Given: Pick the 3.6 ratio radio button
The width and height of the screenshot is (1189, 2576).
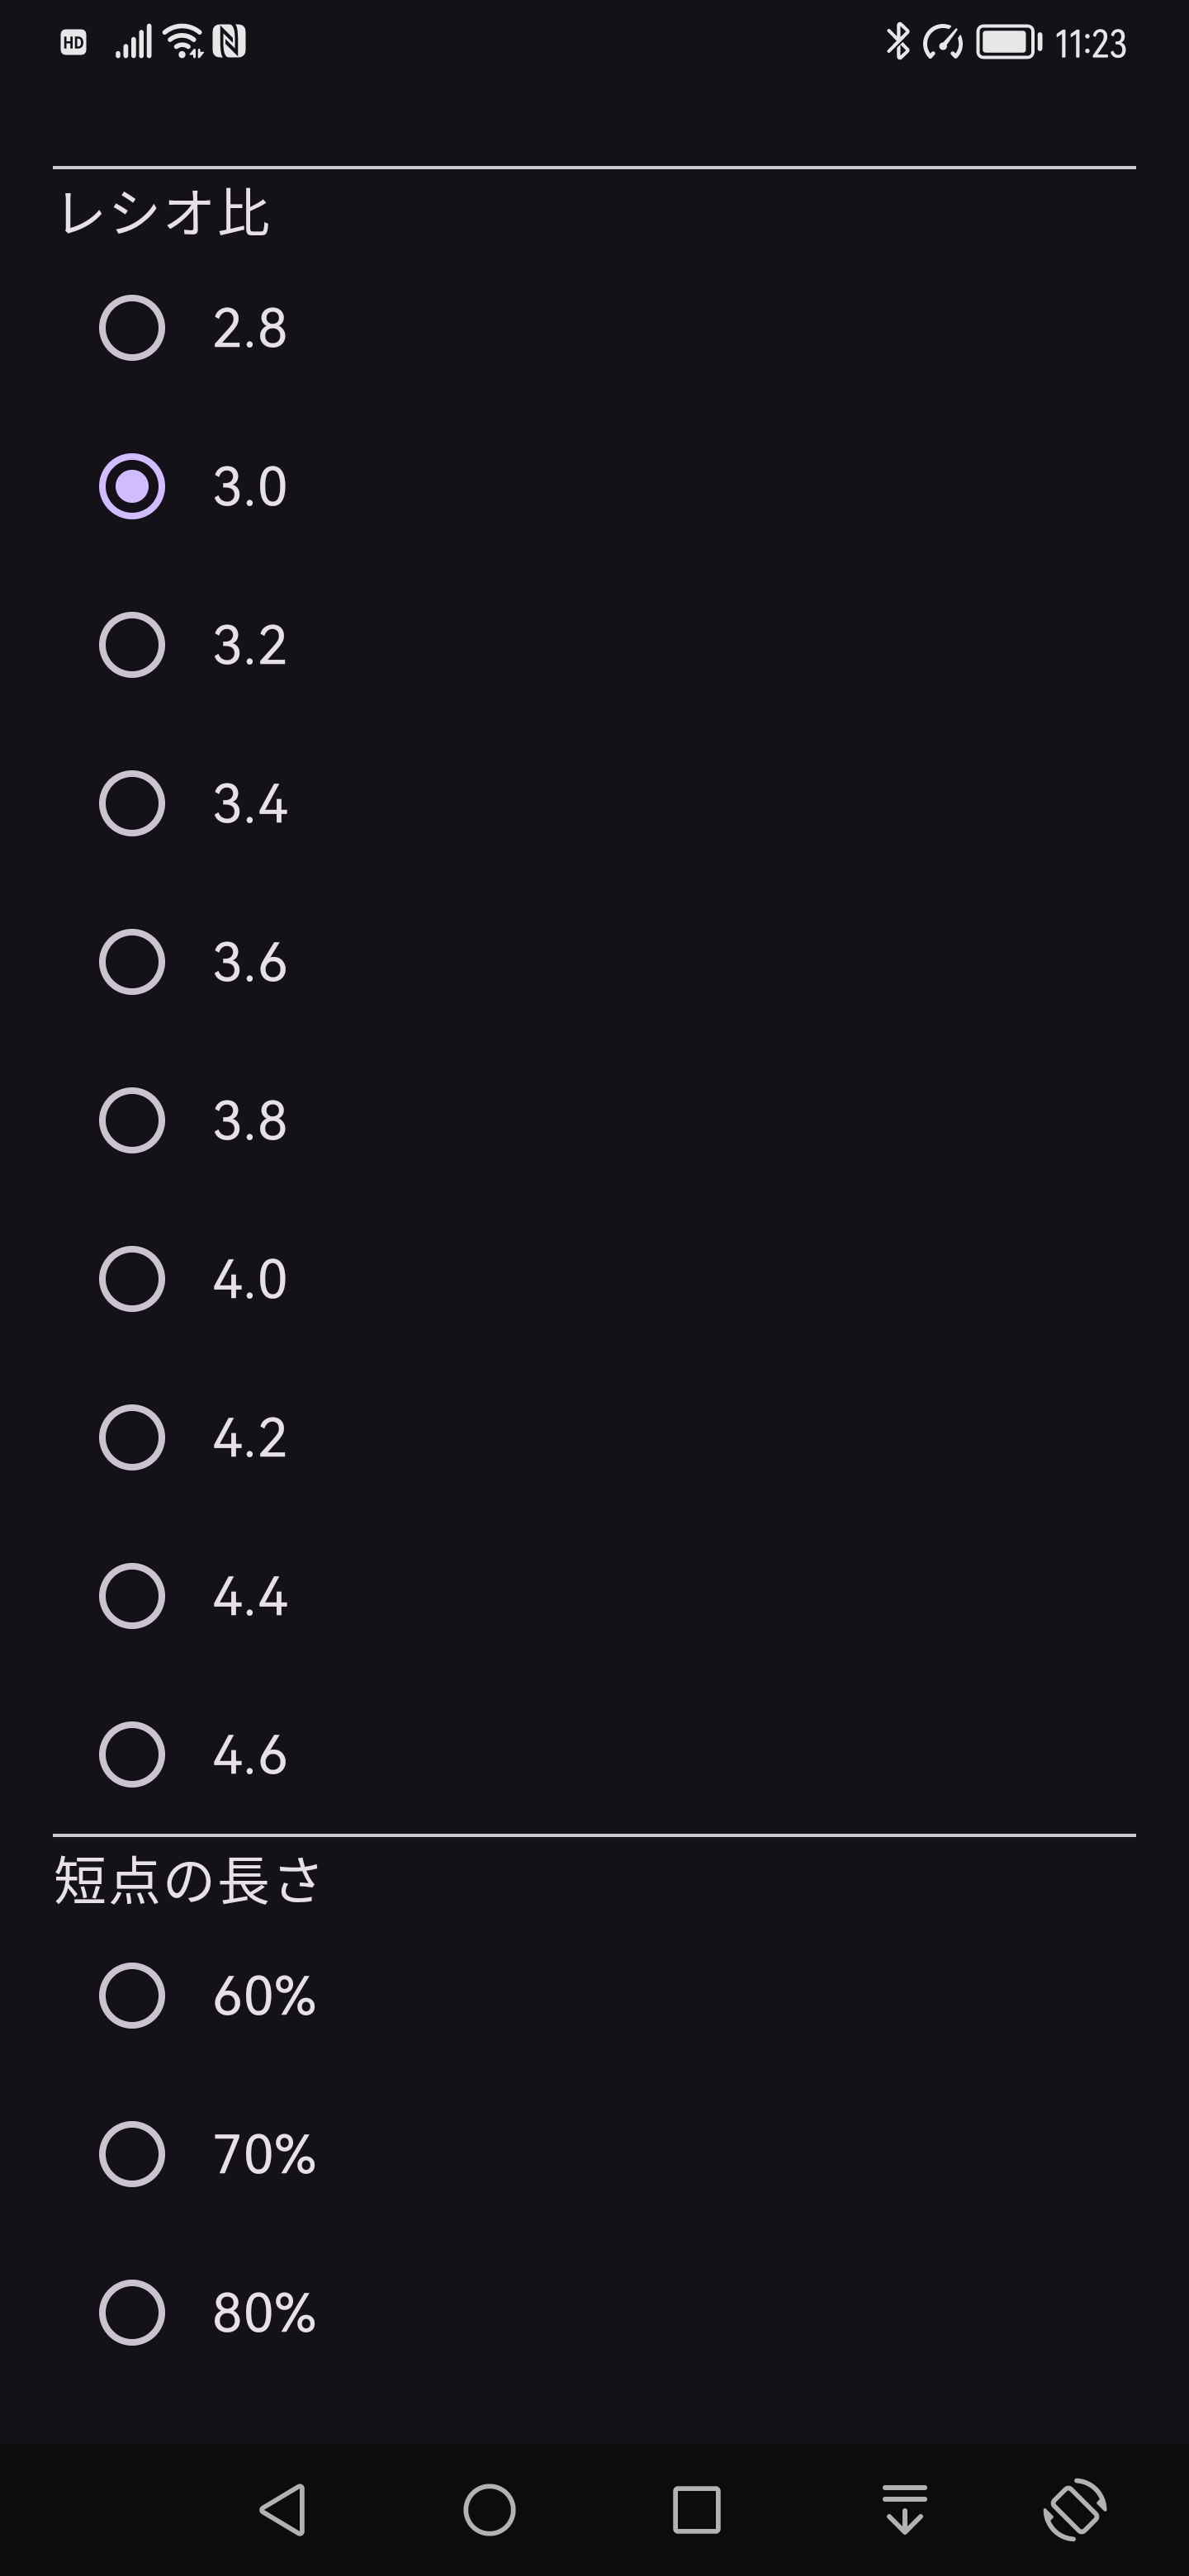Looking at the screenshot, I should point(132,962).
